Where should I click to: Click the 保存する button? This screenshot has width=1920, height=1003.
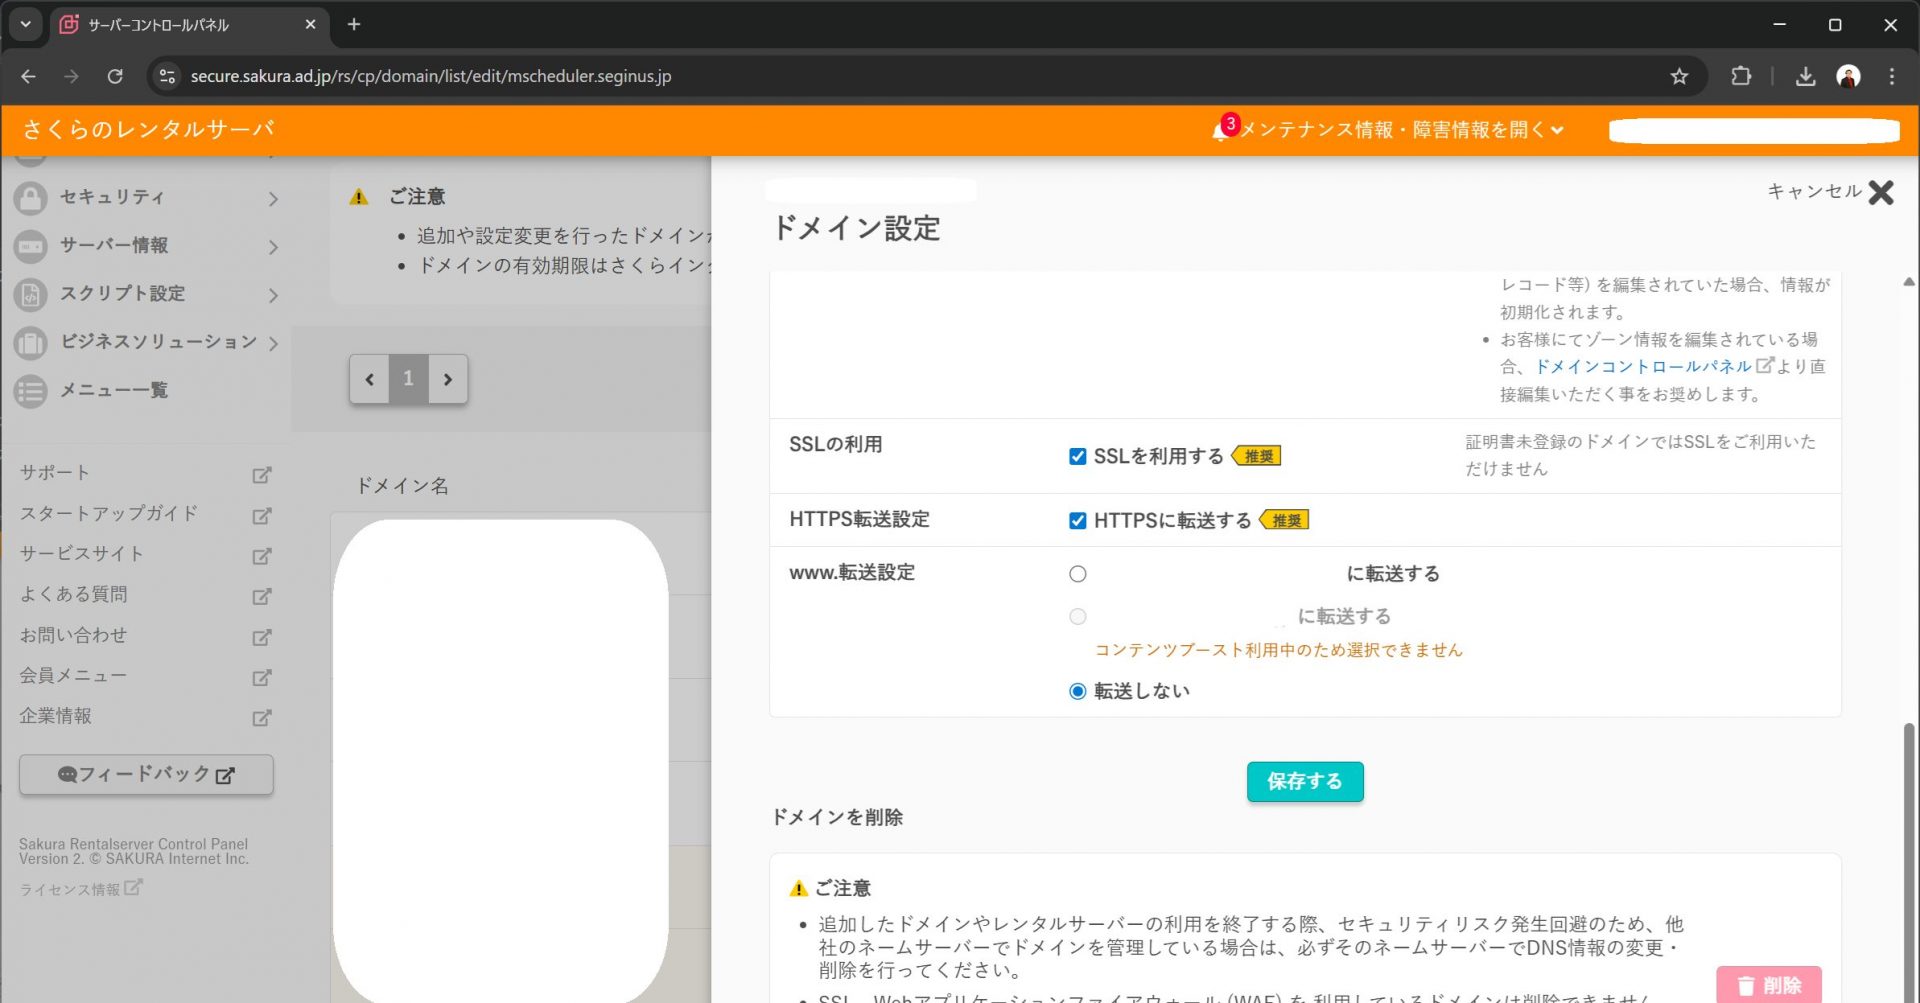[x=1304, y=782]
